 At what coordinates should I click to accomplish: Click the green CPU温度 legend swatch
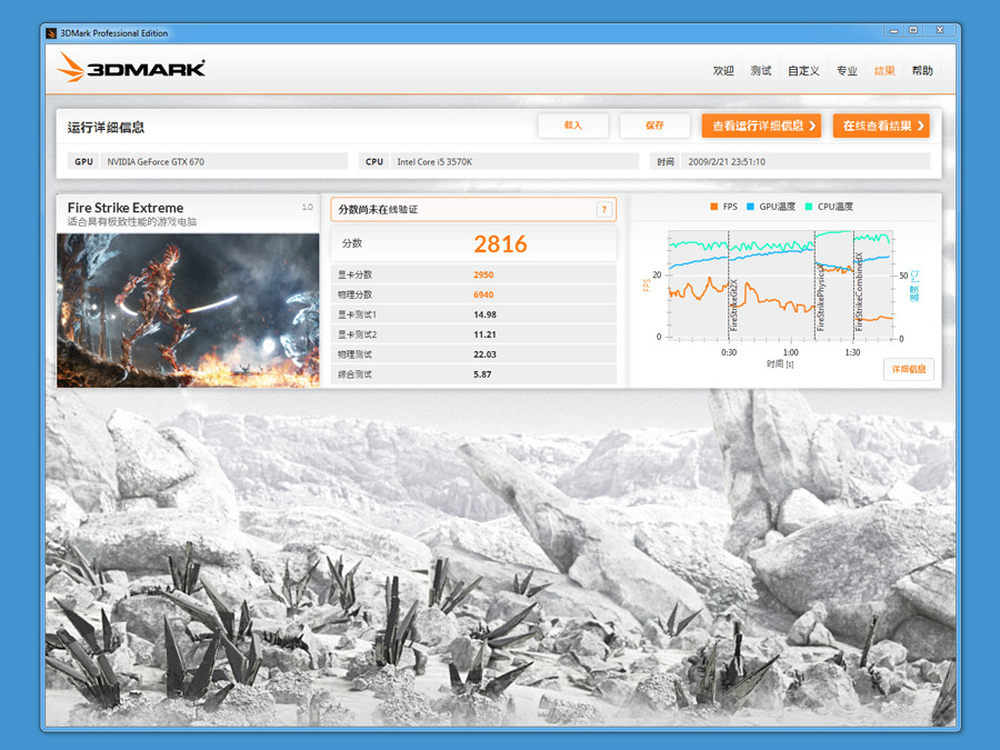[x=809, y=207]
